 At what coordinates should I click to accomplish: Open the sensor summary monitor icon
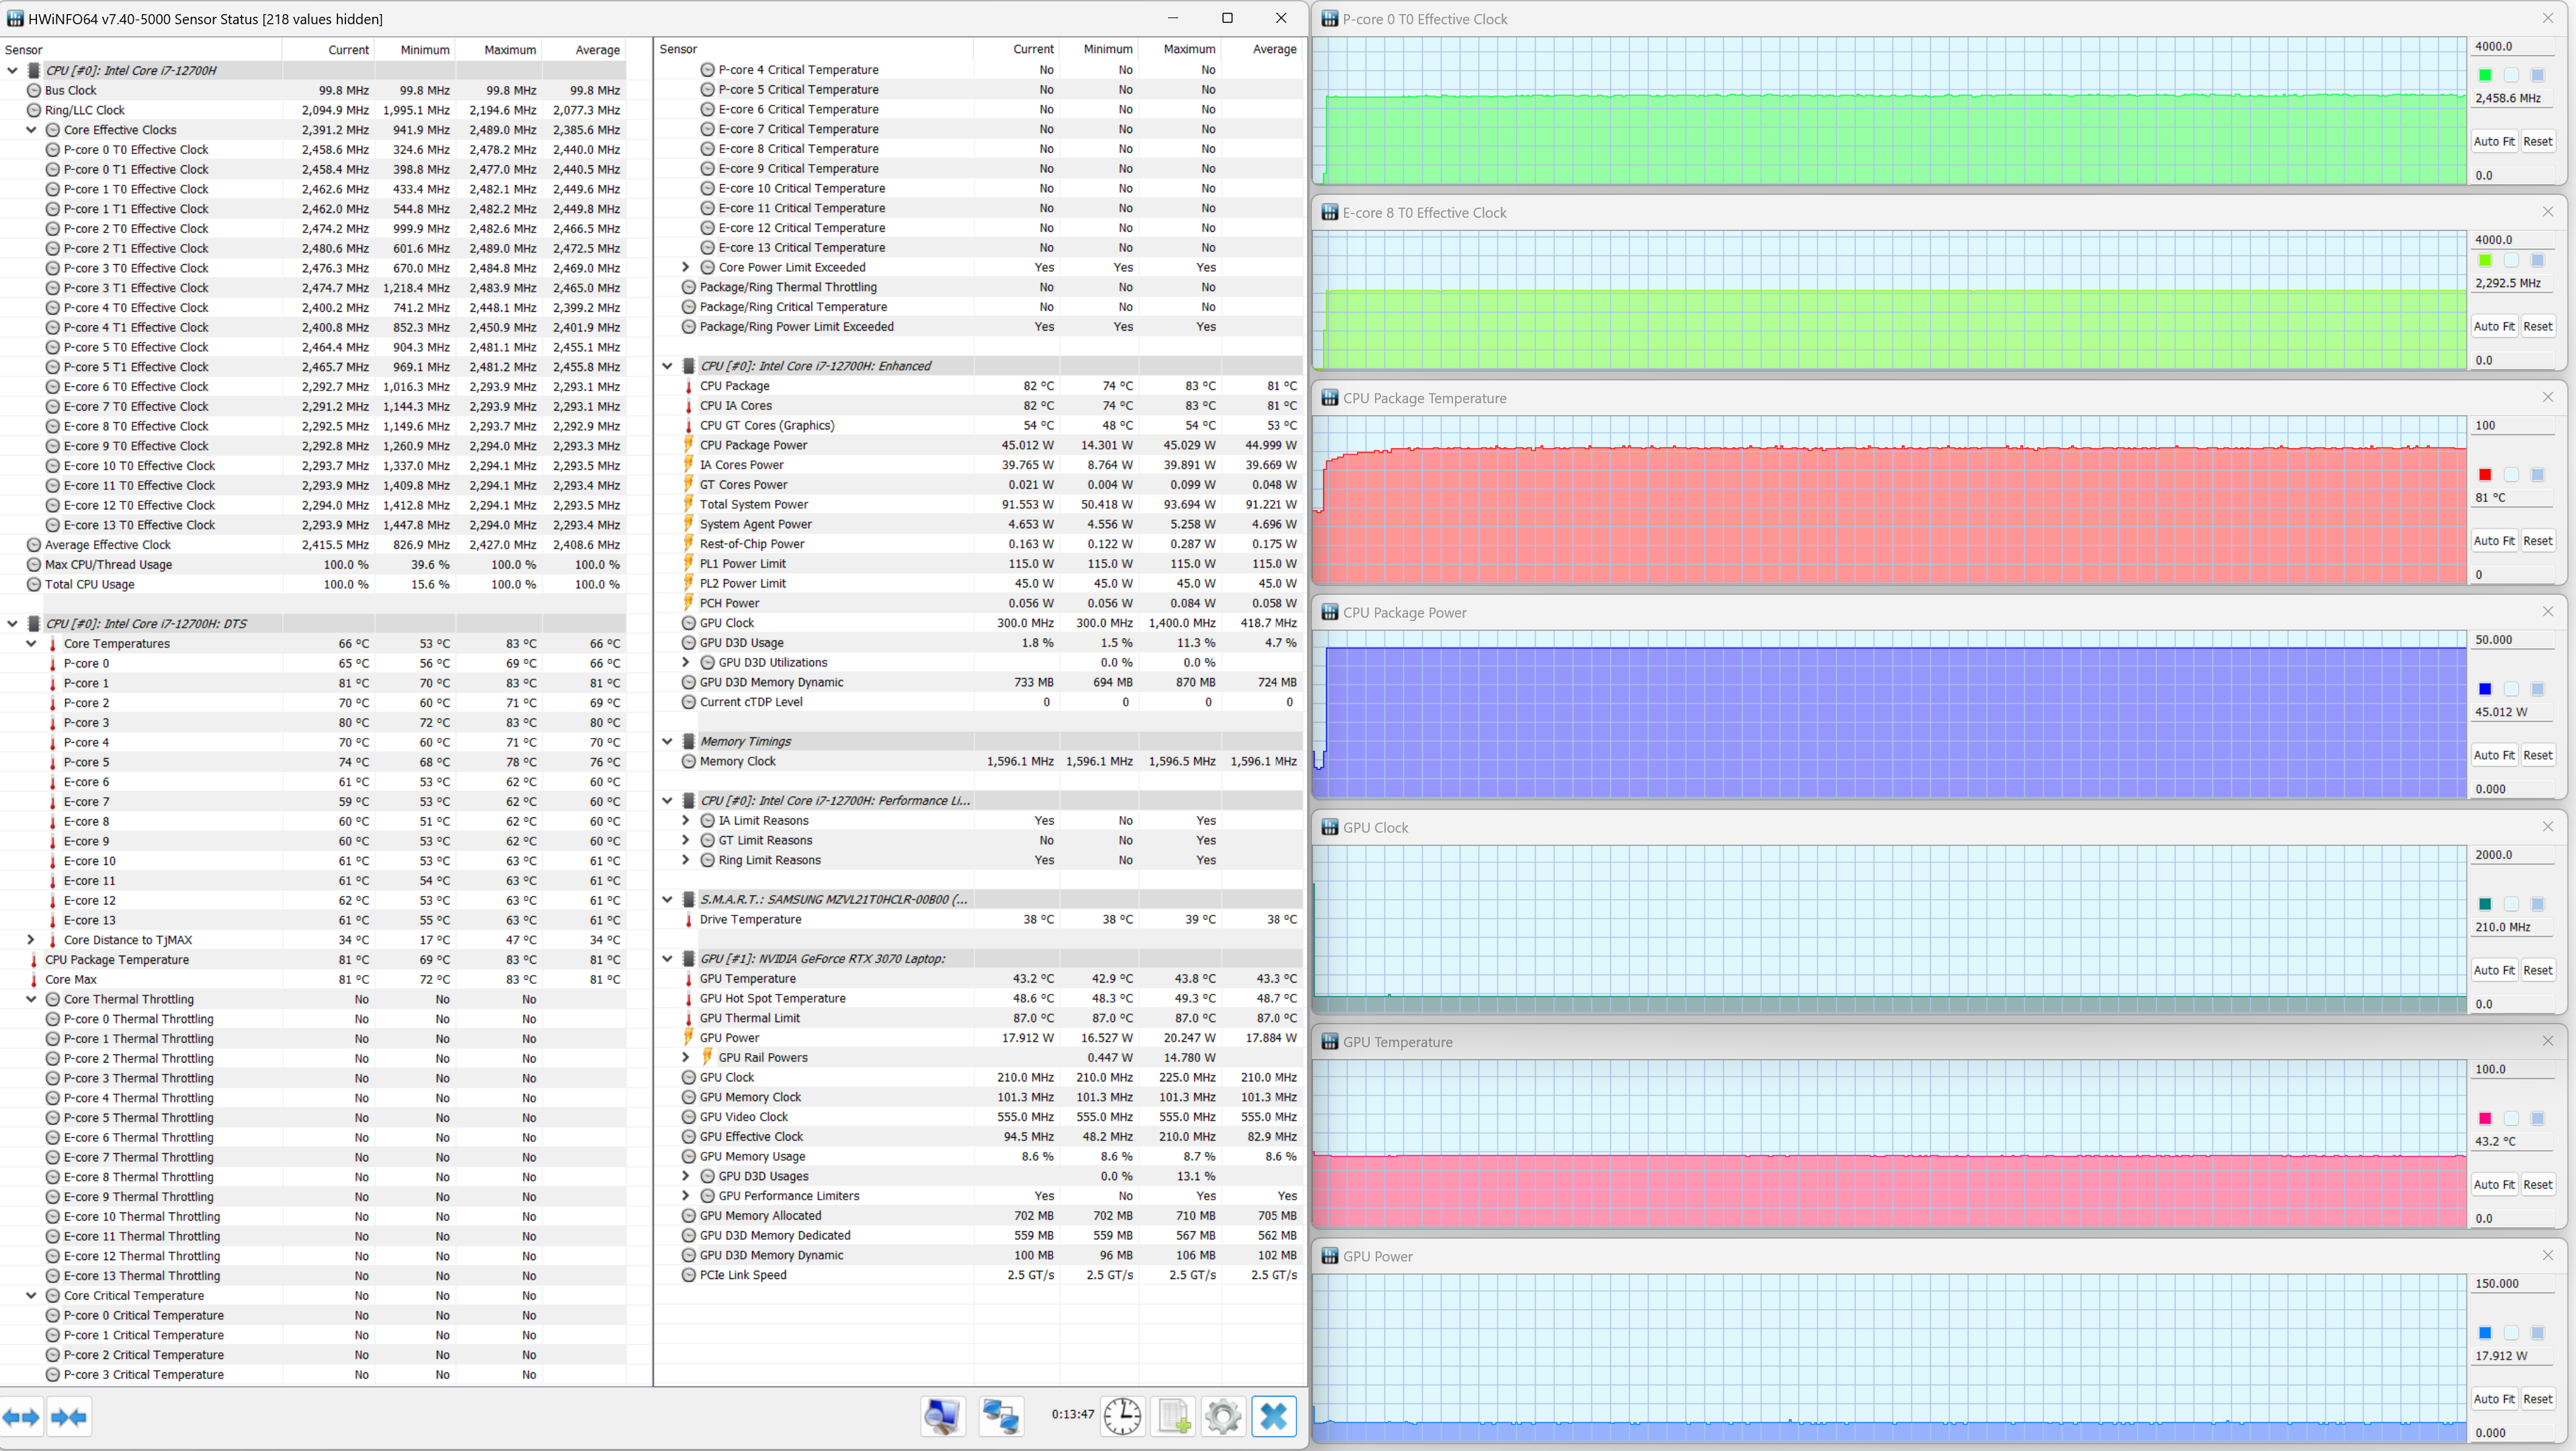tap(942, 1416)
